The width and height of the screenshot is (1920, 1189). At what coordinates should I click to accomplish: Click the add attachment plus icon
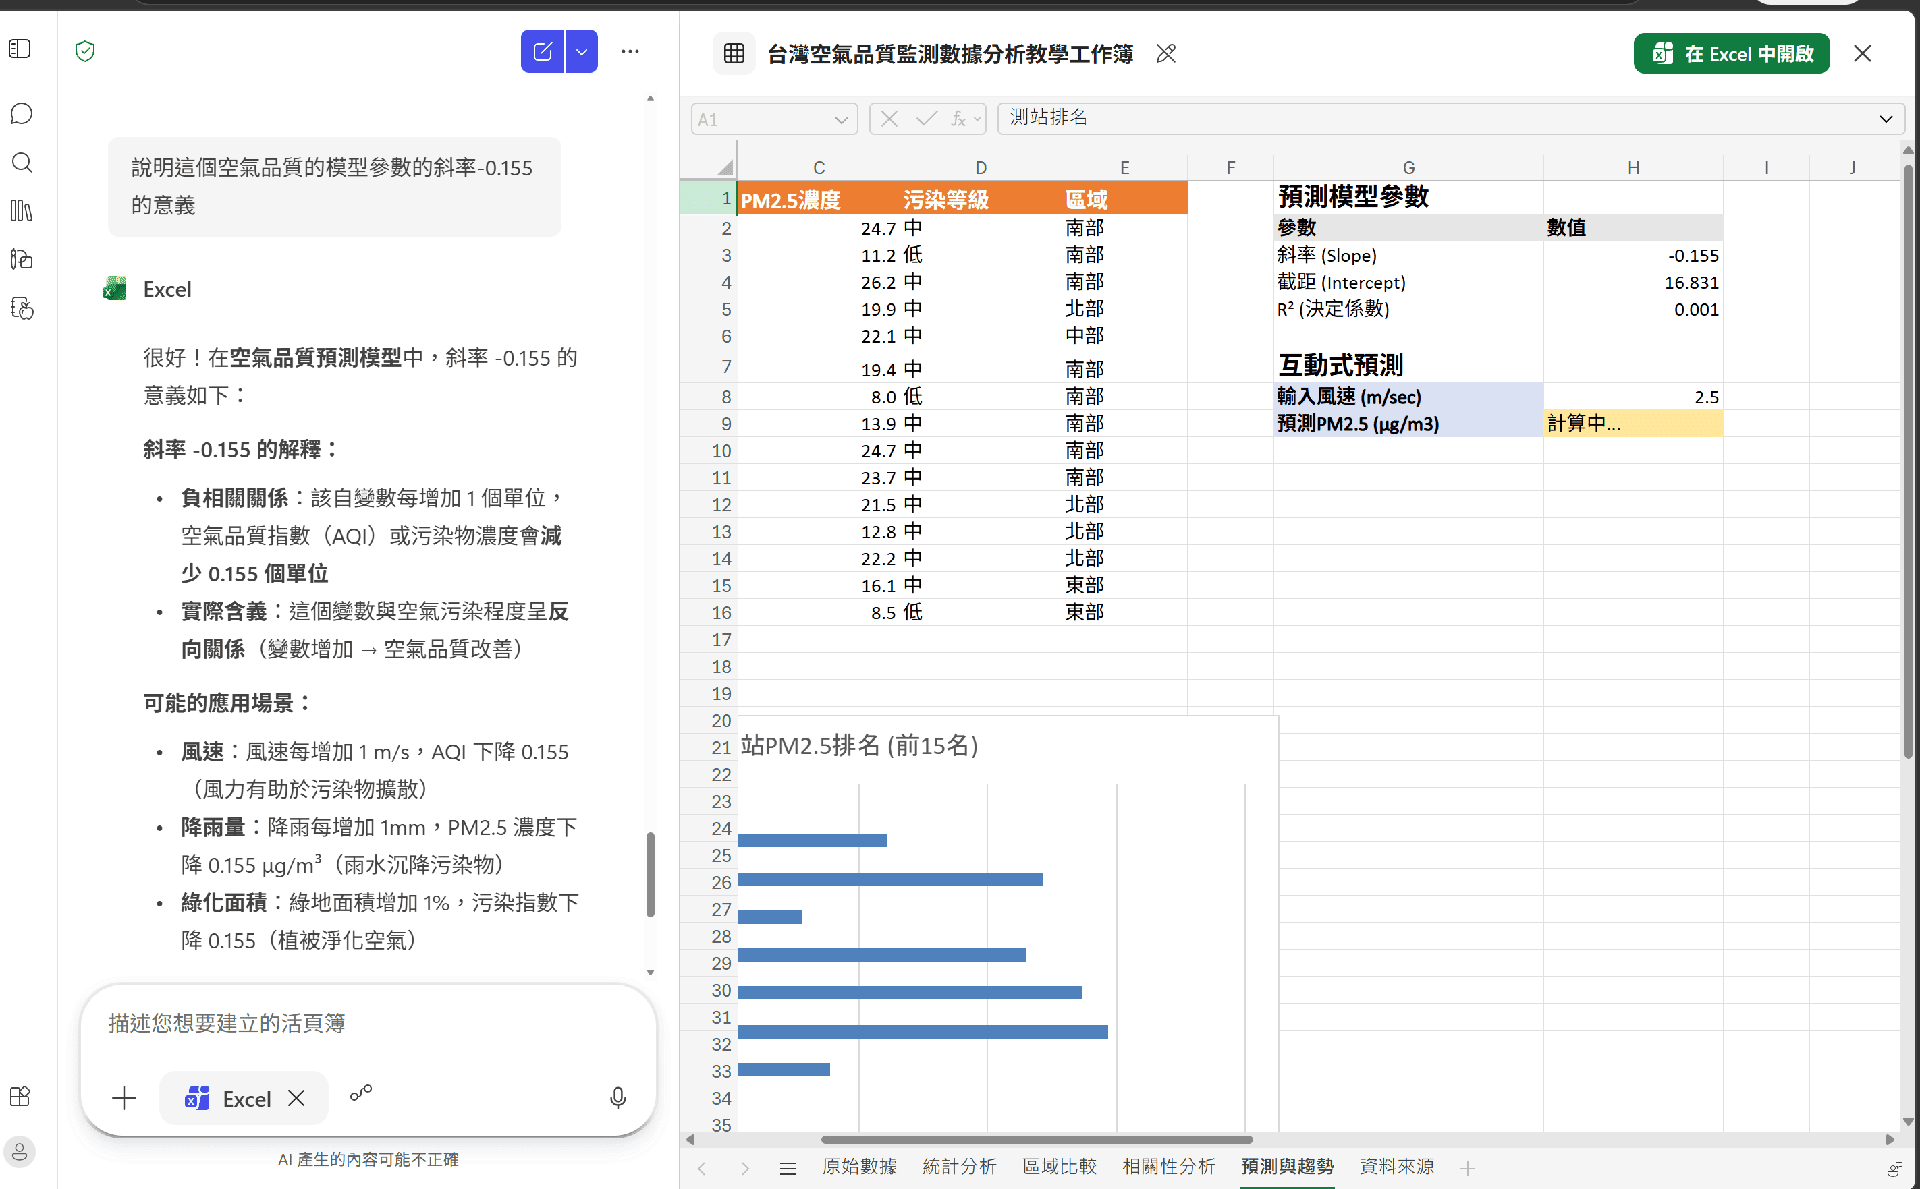tap(124, 1098)
